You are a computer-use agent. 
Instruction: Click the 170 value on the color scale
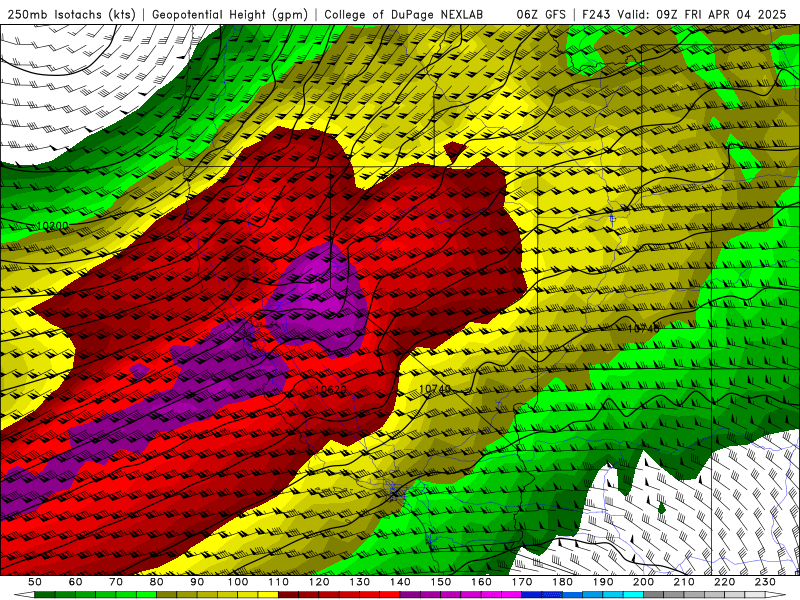coord(522,582)
